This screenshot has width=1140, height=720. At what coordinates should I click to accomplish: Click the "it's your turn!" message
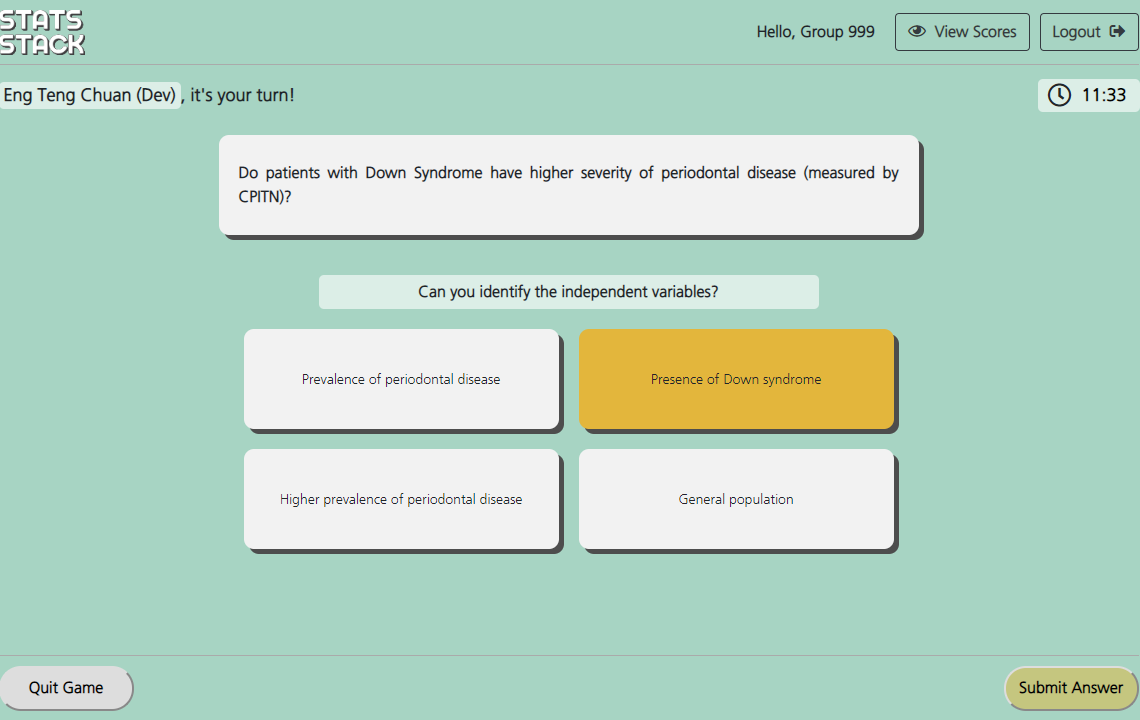click(242, 95)
